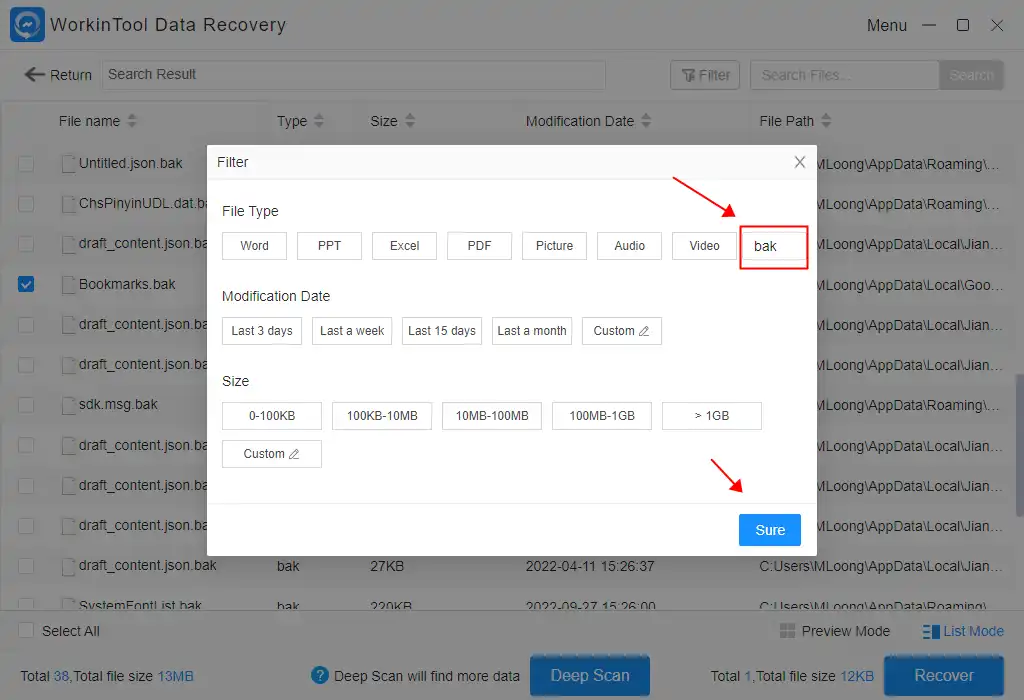Click the Recover button
Viewport: 1024px width, 700px height.
click(x=944, y=675)
